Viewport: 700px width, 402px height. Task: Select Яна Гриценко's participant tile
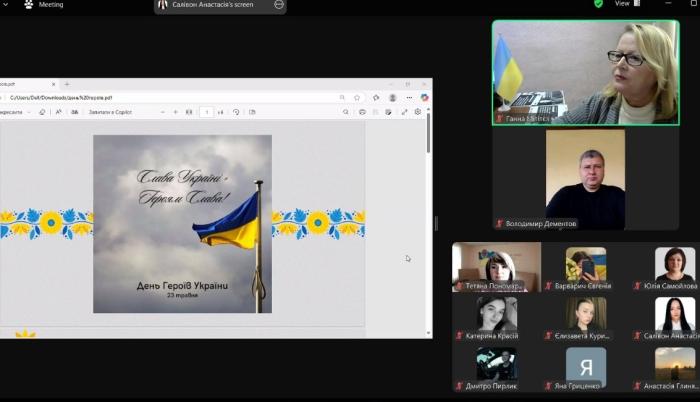click(x=586, y=368)
